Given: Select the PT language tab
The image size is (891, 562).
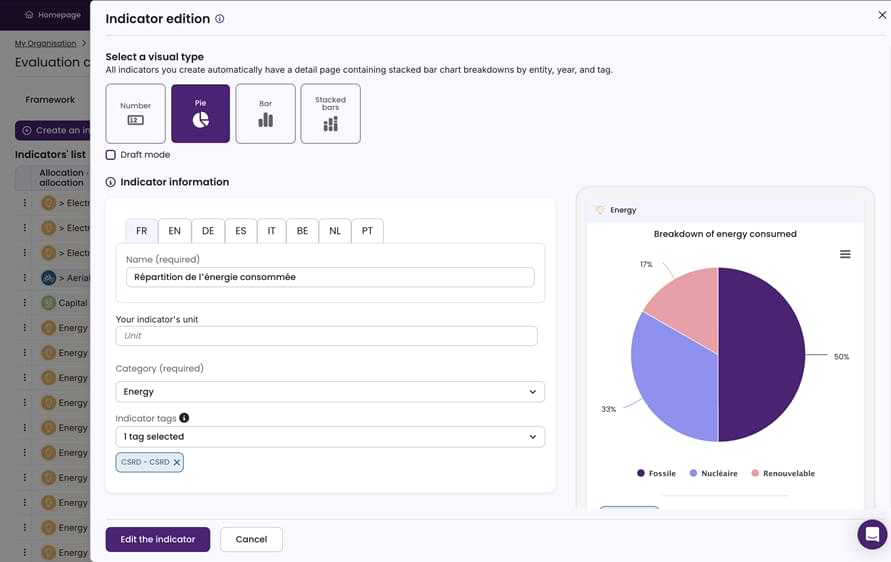Looking at the screenshot, I should (x=367, y=231).
